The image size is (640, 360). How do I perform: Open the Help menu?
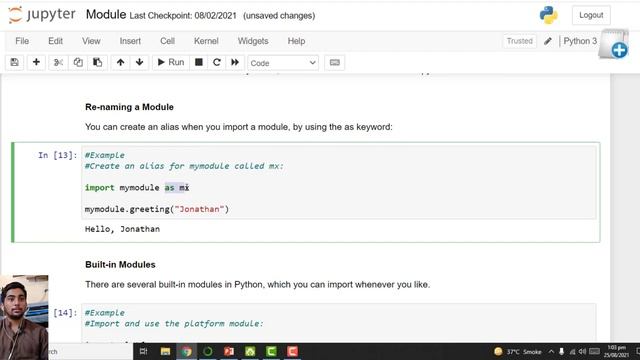tap(296, 41)
